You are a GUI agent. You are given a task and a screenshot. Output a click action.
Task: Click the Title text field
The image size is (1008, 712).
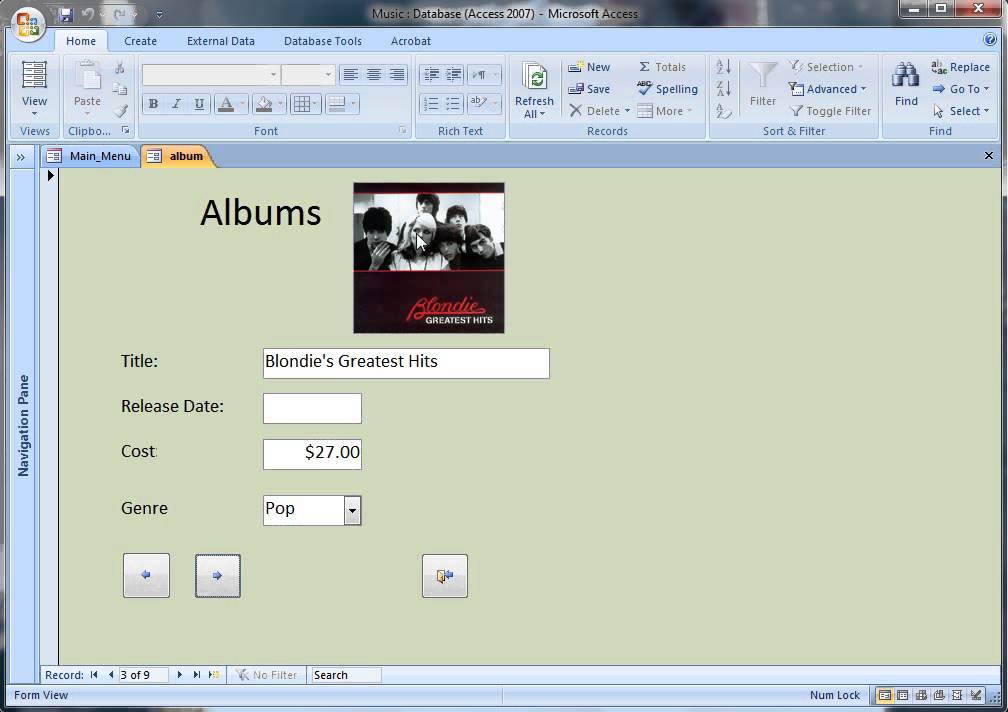[406, 363]
